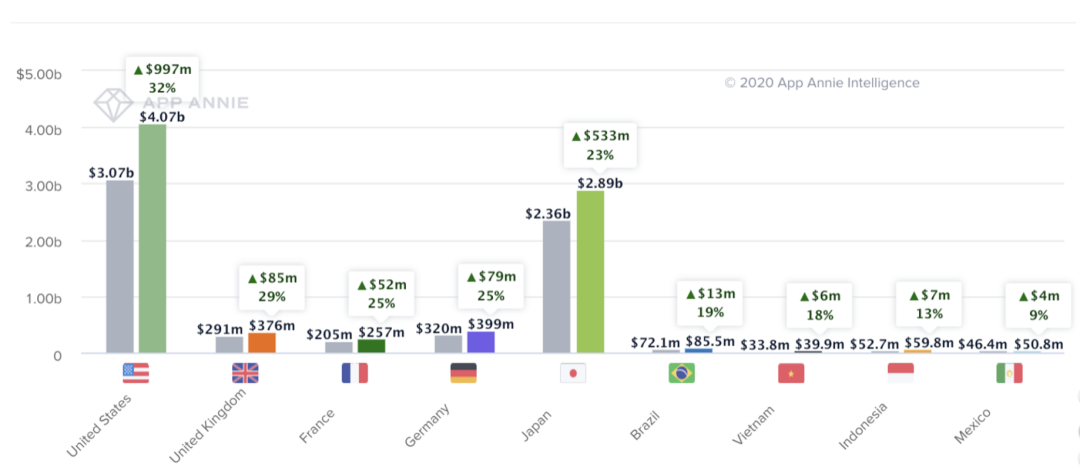Select the orange $376m United Kingdom bar

pyautogui.click(x=262, y=342)
